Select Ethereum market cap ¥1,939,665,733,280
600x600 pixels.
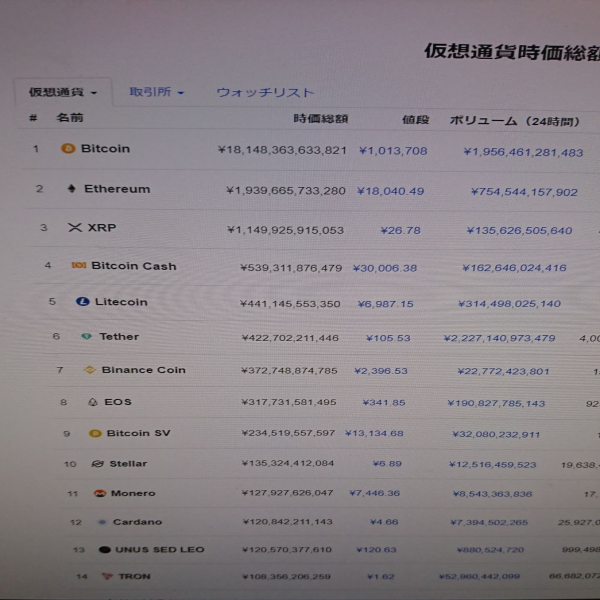point(286,191)
